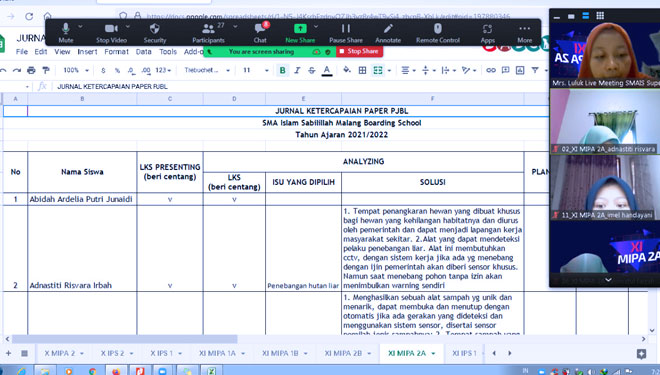Open more number formats (123) dropdown
Screen dimensions: 660x375
click(x=163, y=70)
